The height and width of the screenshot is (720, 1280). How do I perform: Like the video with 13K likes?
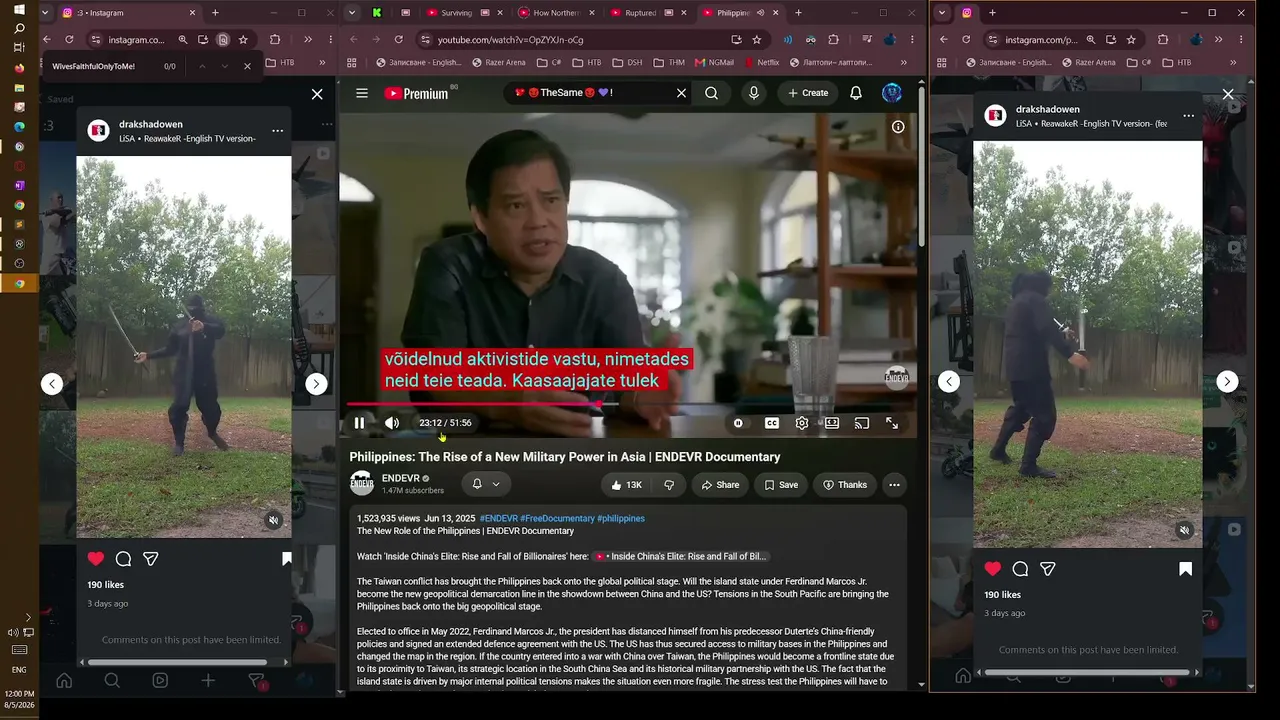[626, 485]
